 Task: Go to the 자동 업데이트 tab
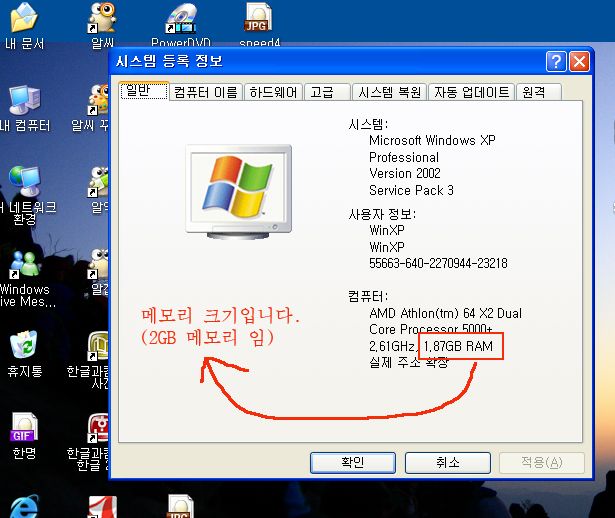[471, 93]
